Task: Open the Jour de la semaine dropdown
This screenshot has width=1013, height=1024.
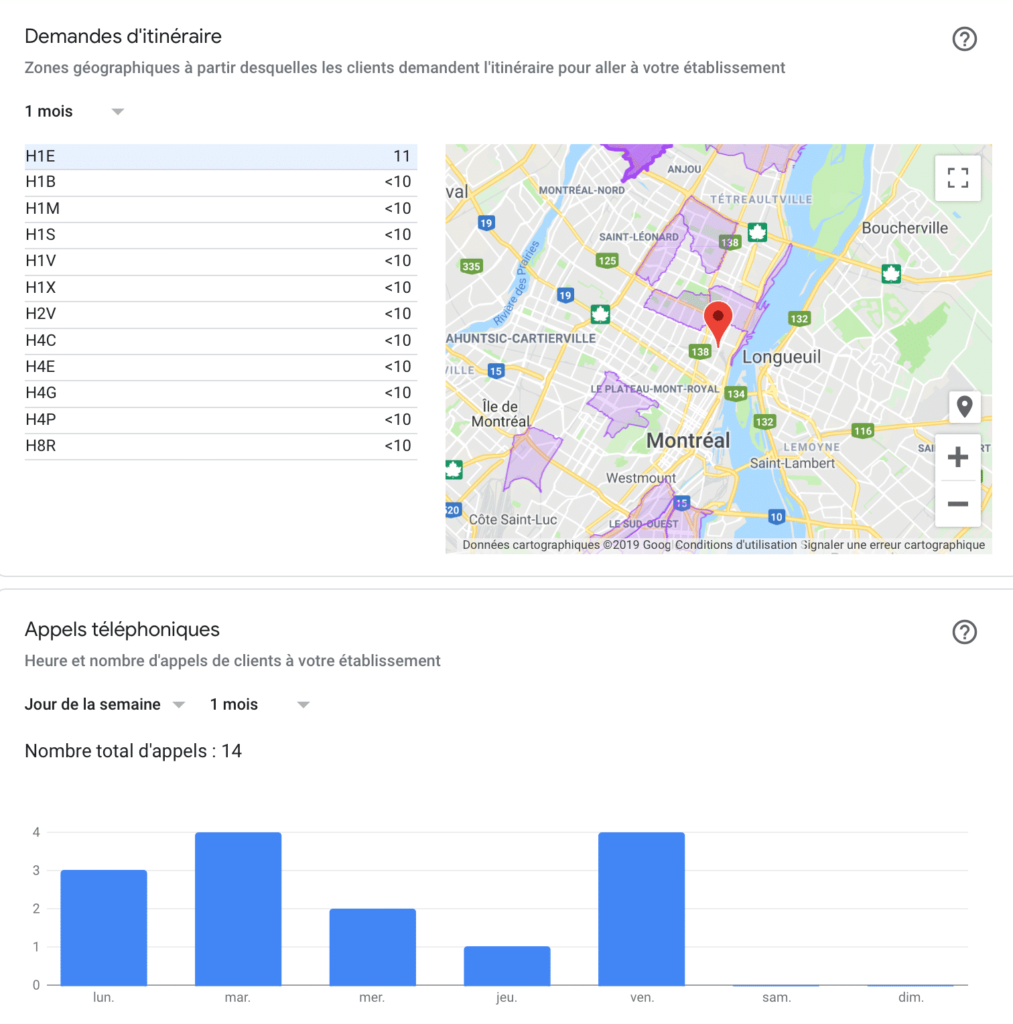Action: [x=105, y=704]
